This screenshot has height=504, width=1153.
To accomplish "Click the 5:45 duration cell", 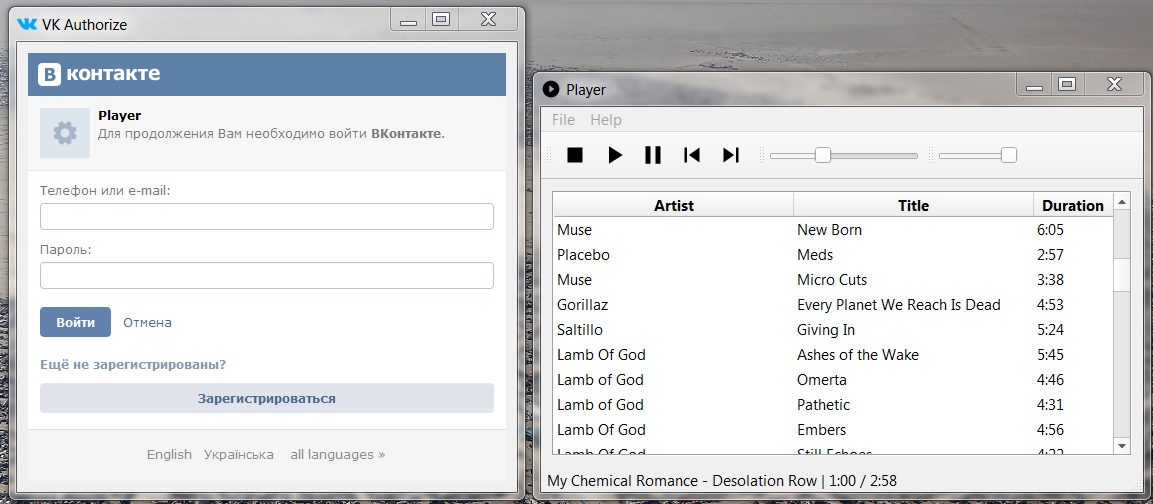I will [1050, 355].
